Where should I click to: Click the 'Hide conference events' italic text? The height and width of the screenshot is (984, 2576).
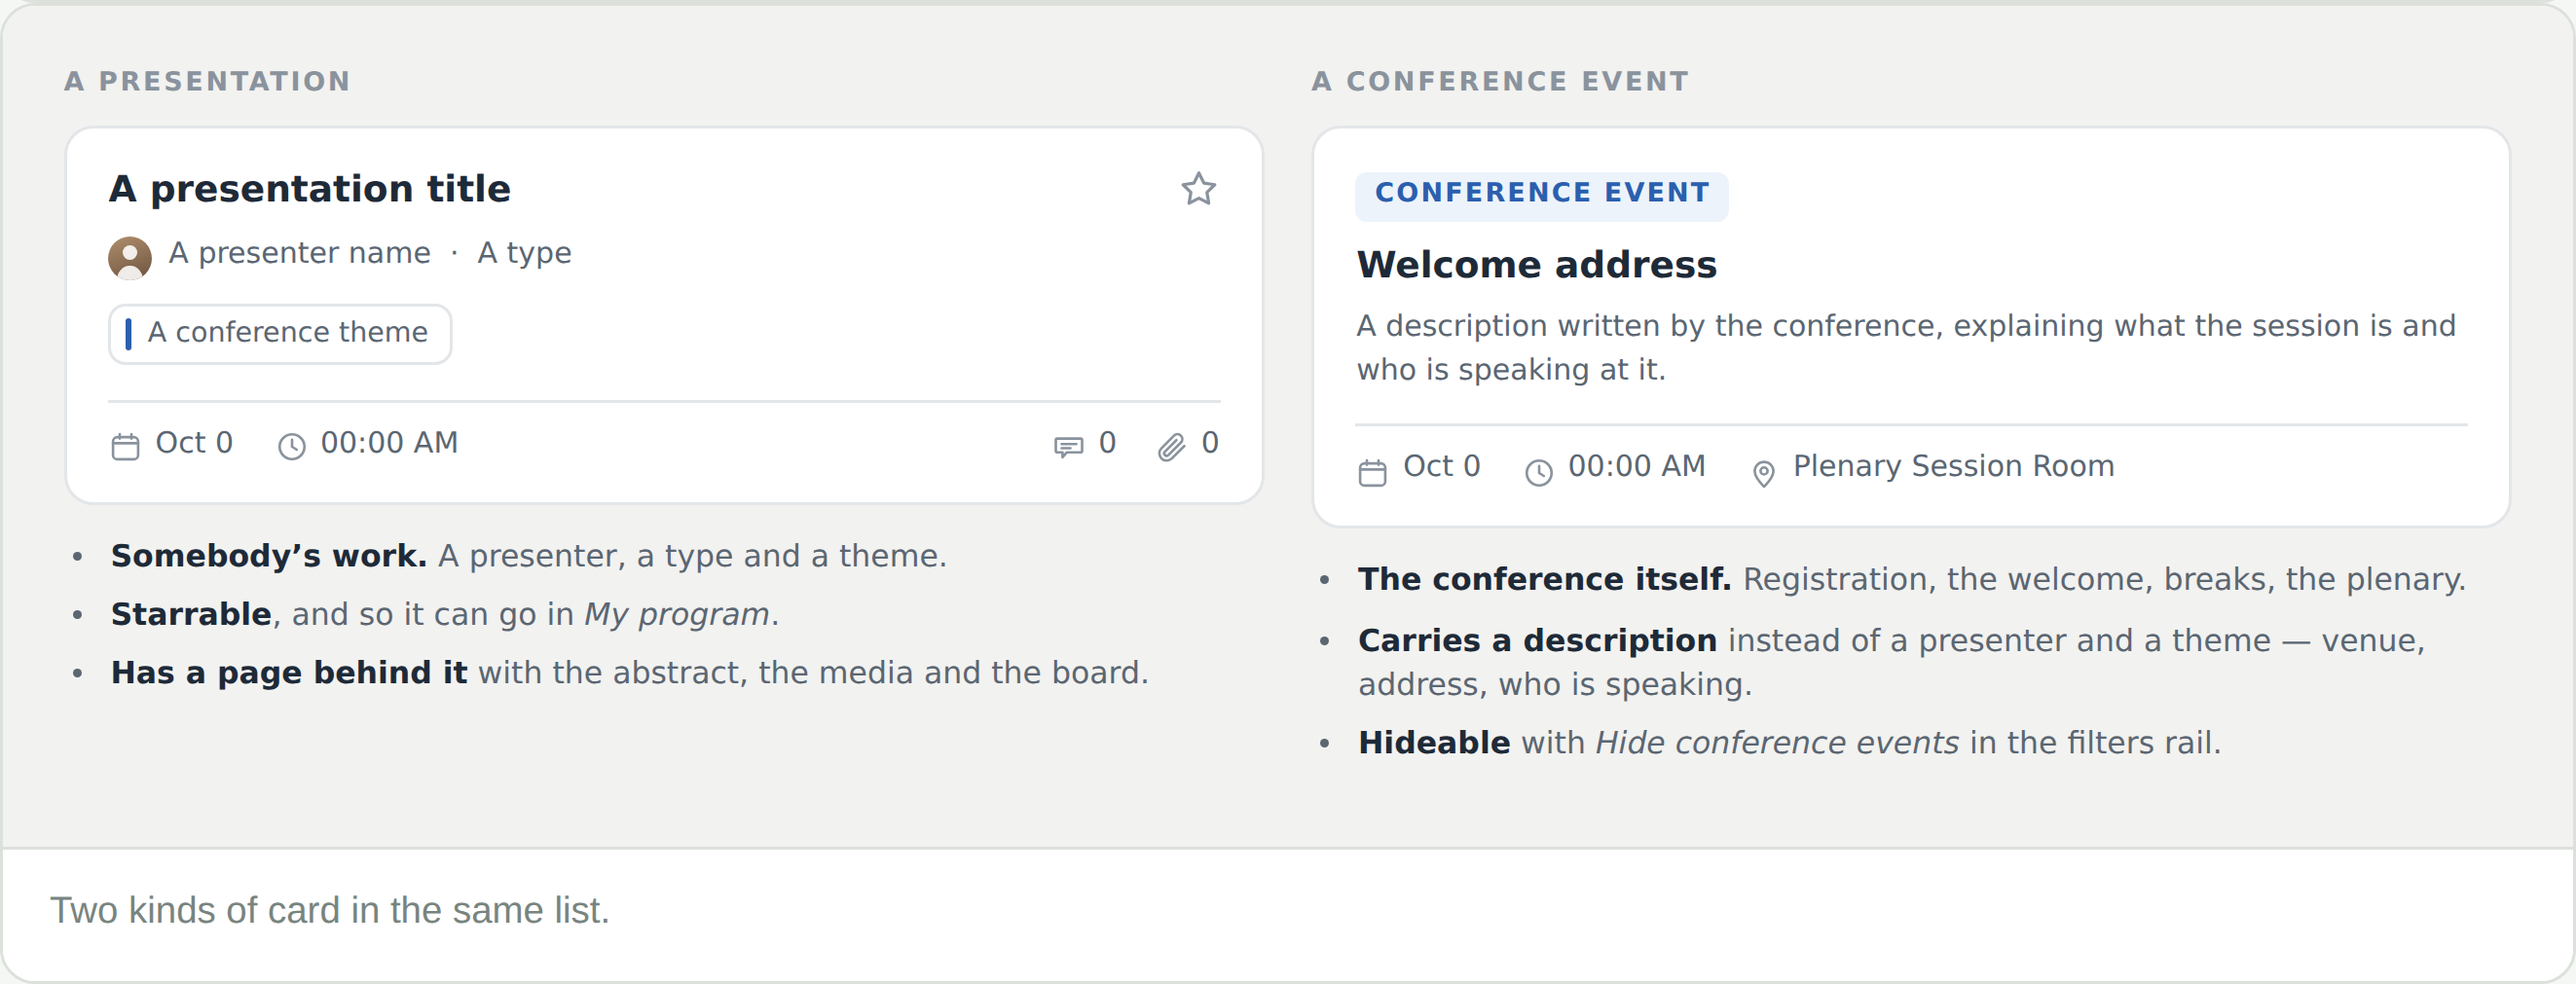coord(1777,743)
